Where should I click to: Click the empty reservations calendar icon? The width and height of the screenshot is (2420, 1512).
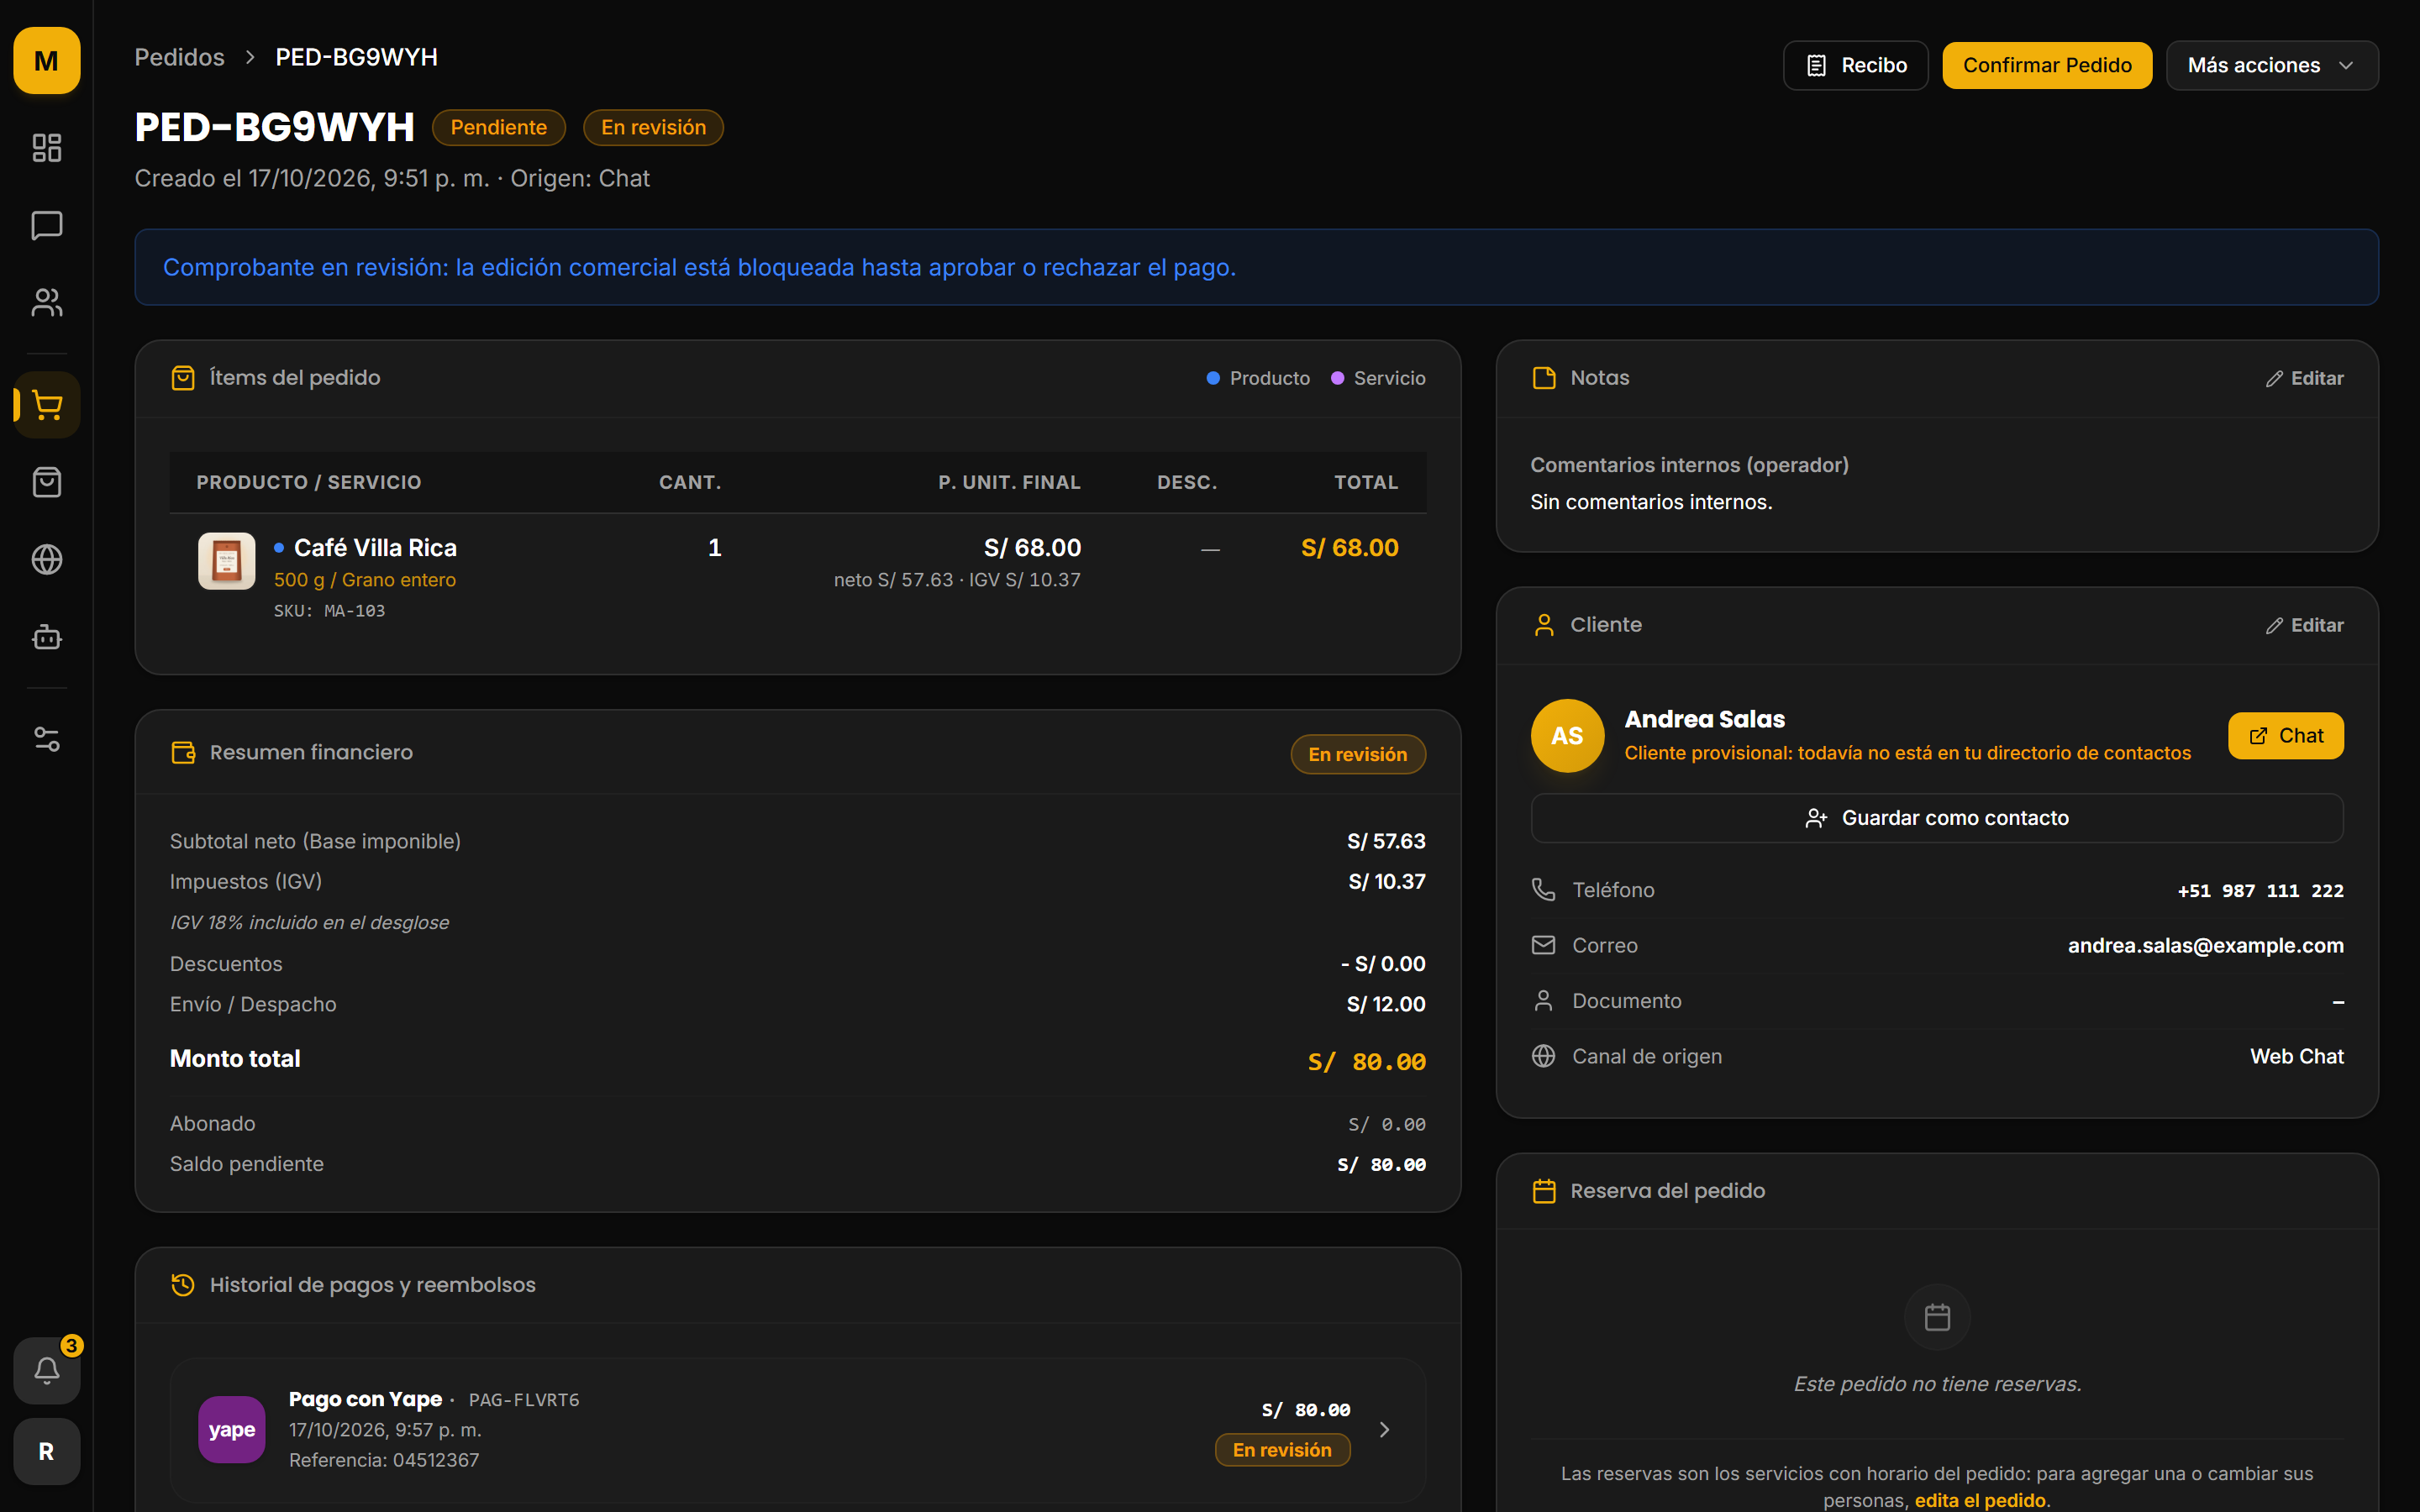1937,1317
